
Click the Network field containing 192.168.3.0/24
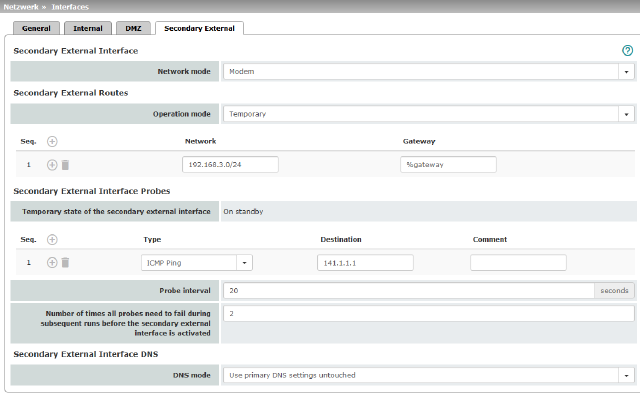click(230, 164)
